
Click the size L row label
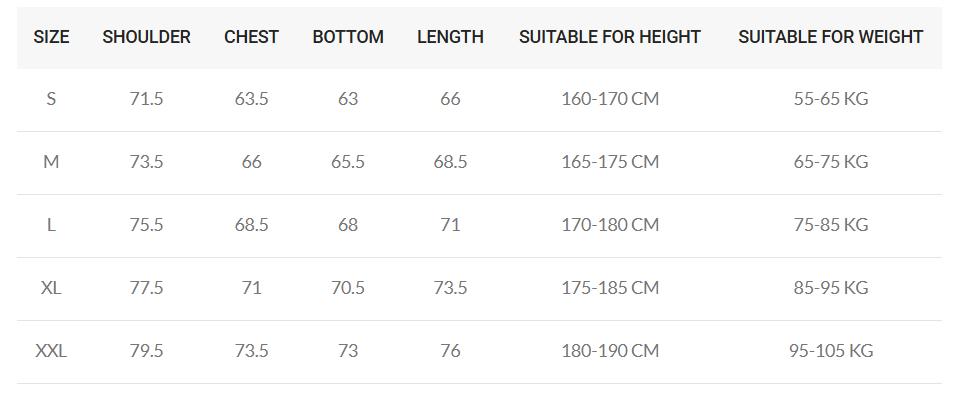click(x=51, y=225)
